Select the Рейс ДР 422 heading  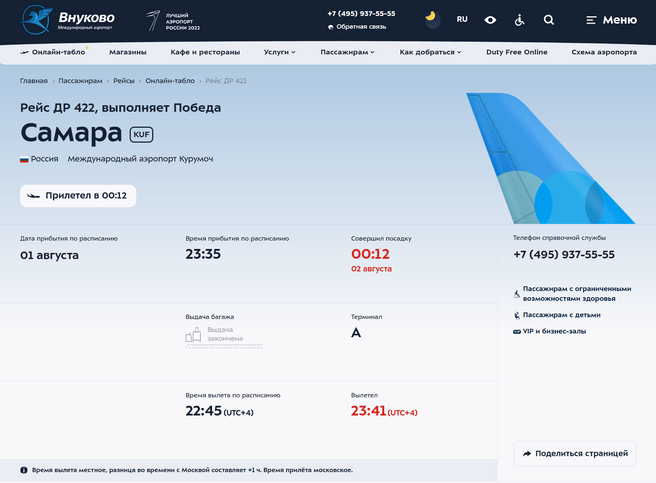[x=120, y=108]
